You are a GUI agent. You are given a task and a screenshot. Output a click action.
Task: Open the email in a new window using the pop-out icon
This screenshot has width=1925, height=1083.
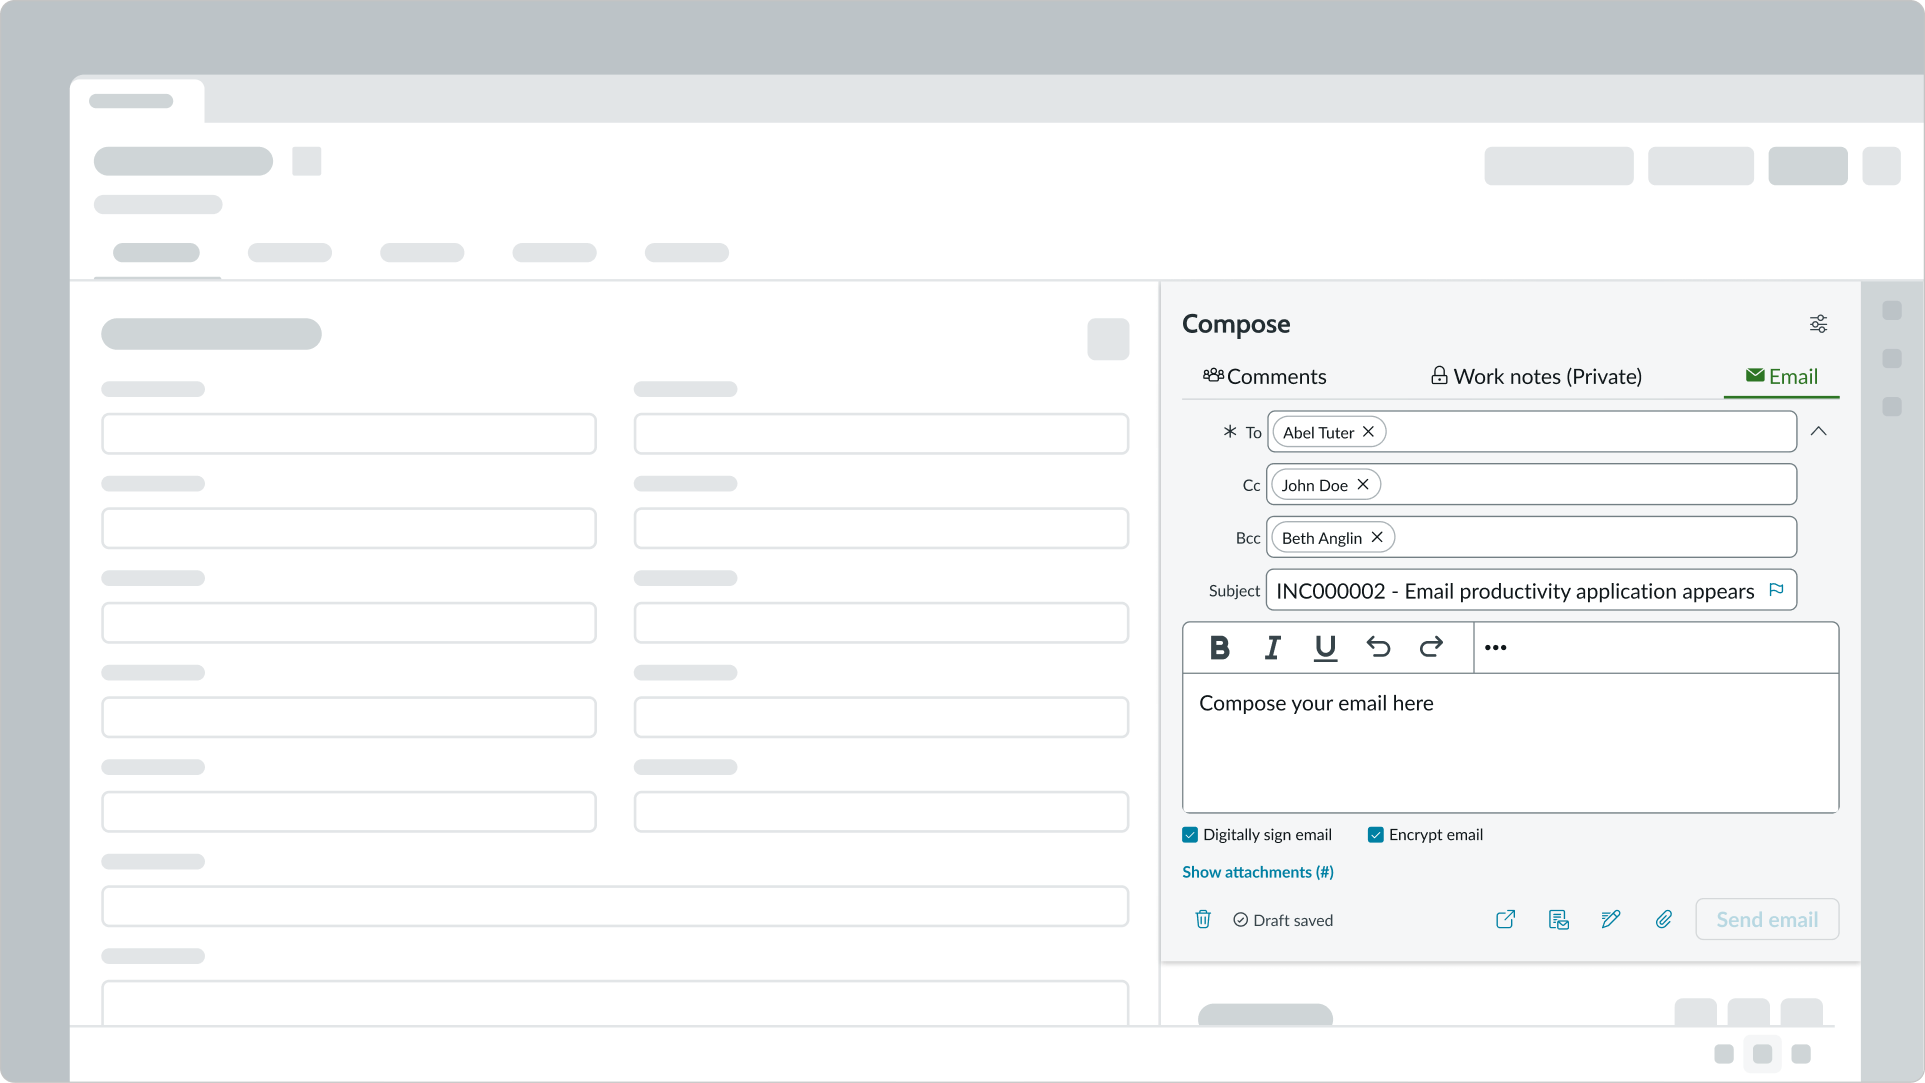(x=1505, y=919)
